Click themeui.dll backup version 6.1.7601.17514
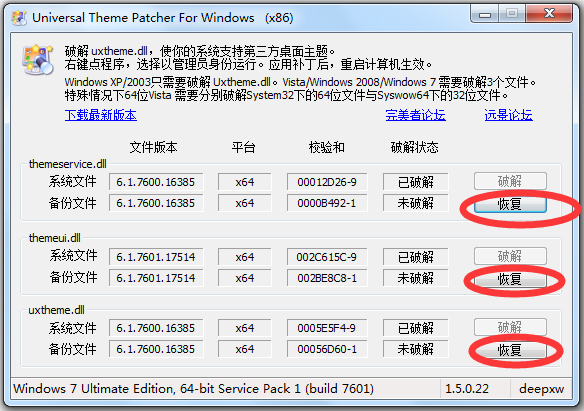The height and width of the screenshot is (411, 584). [x=156, y=278]
